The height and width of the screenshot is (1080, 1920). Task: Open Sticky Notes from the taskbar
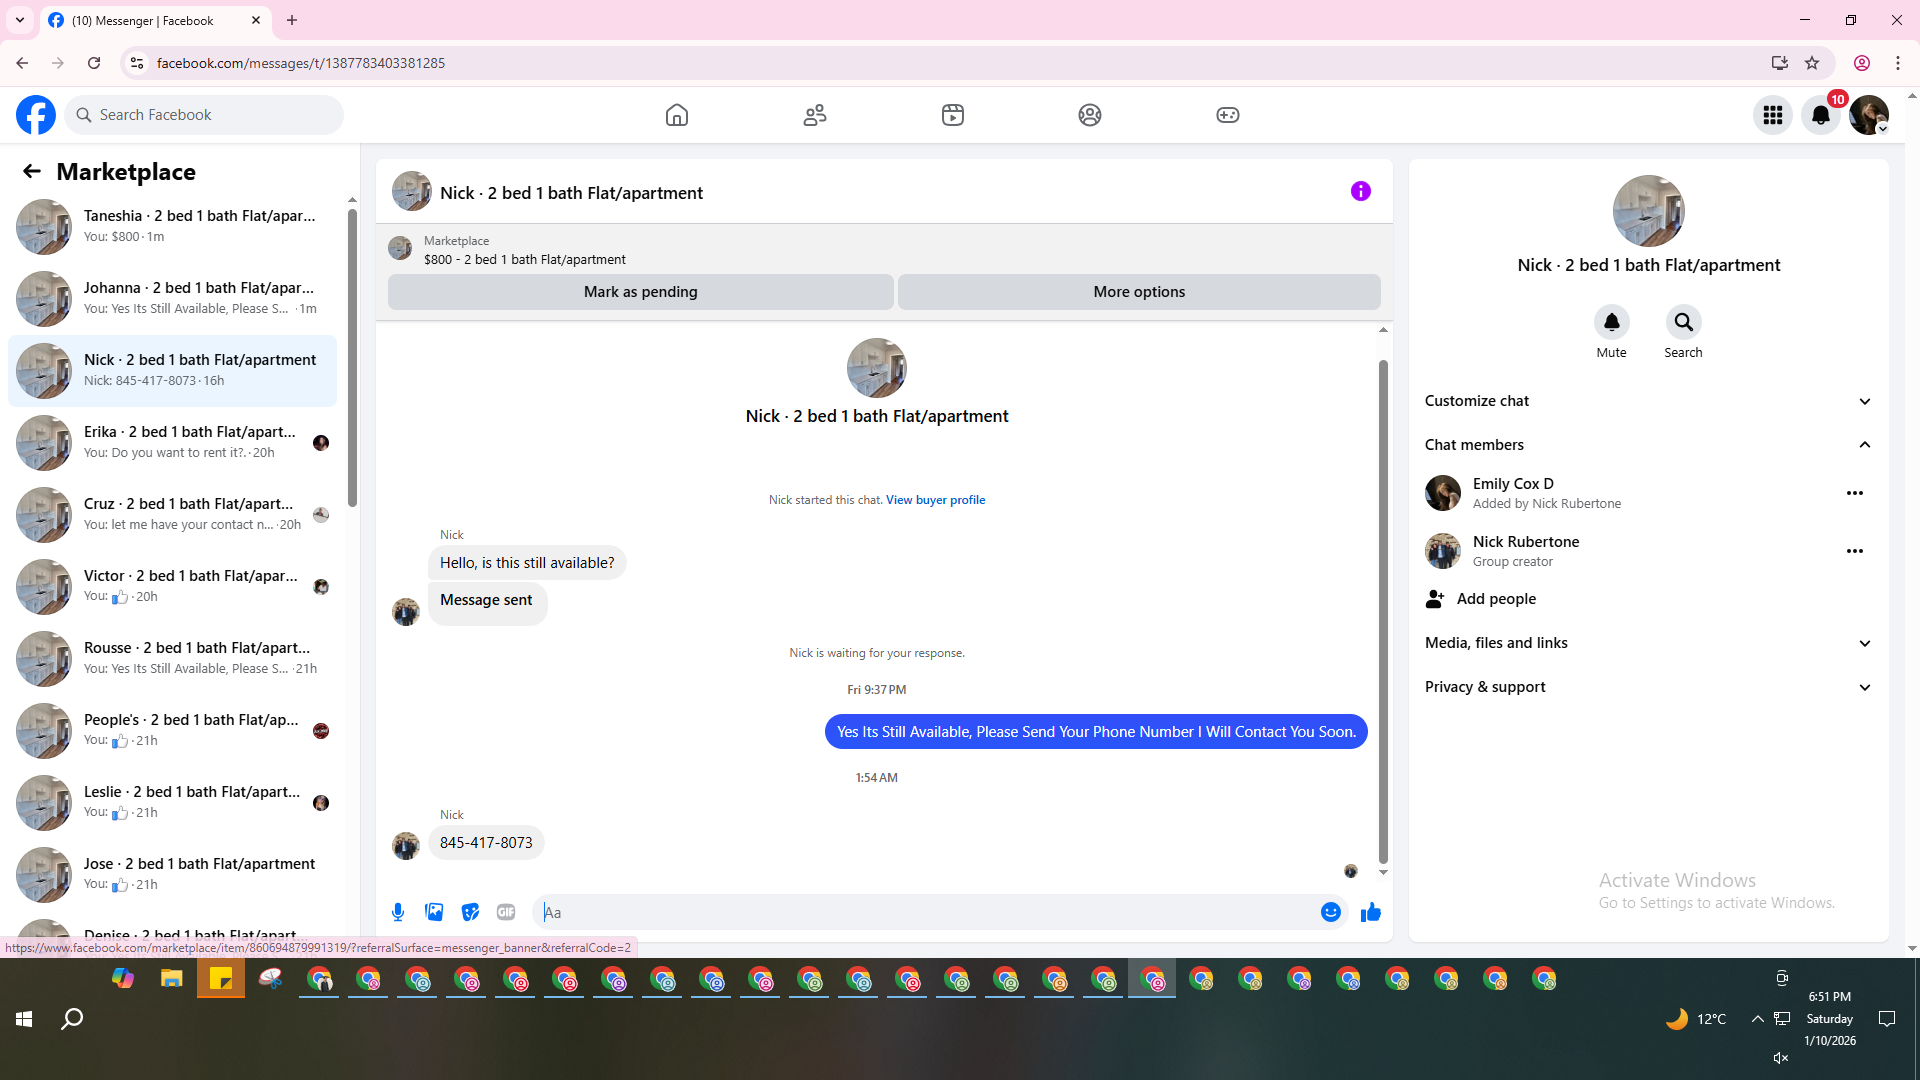[x=221, y=979]
